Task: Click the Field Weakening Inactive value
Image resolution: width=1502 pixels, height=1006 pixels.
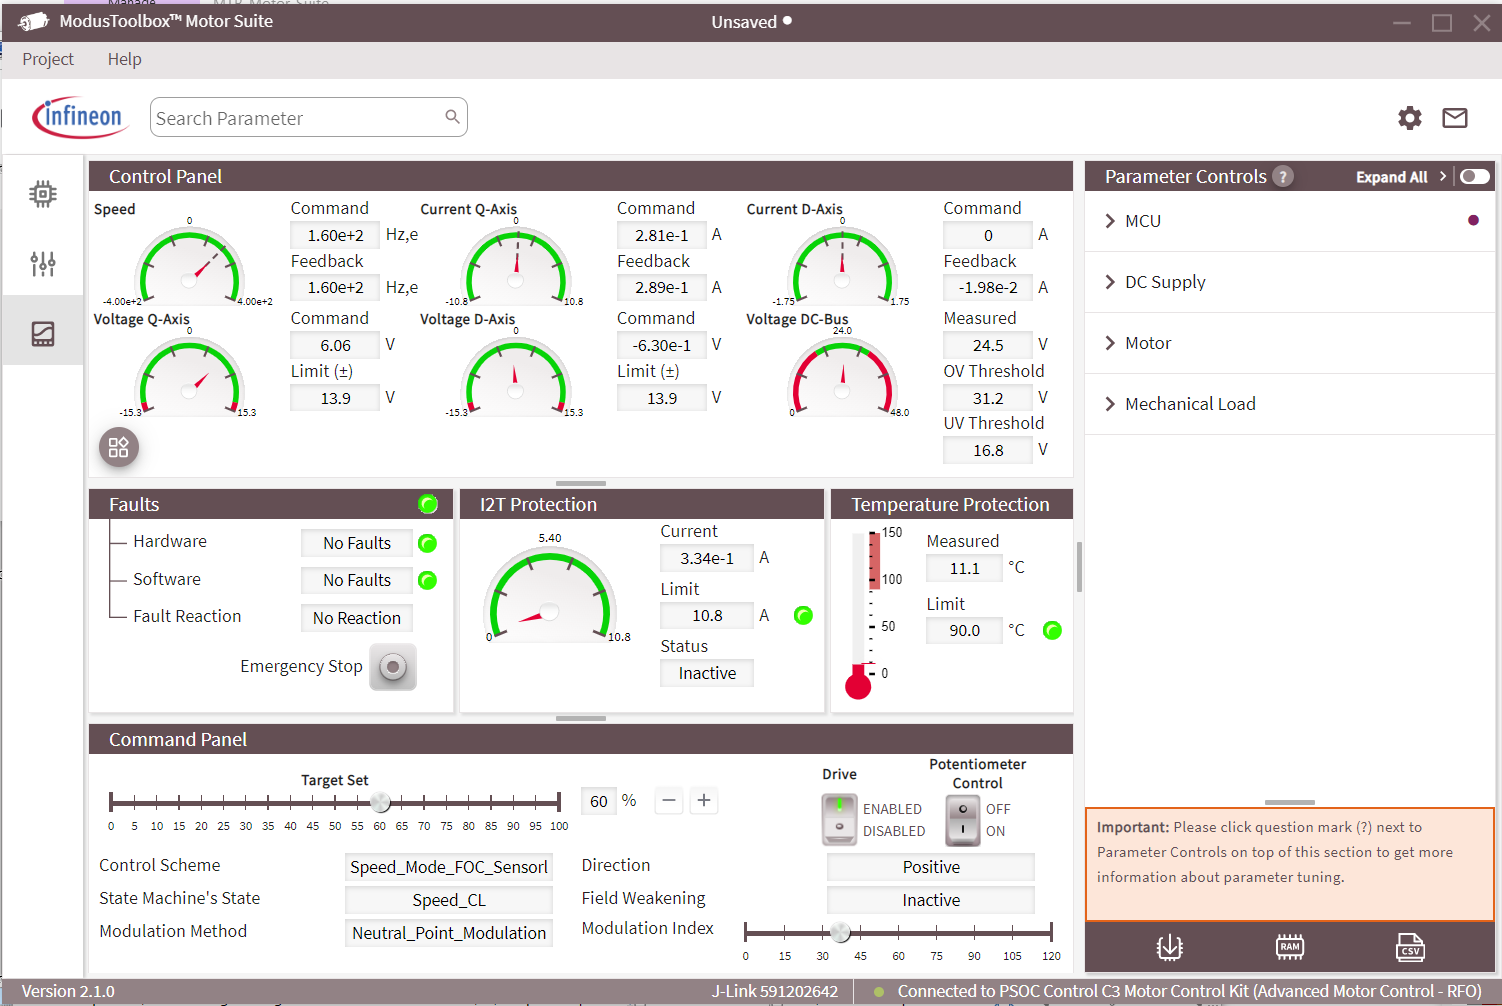Action: click(931, 900)
